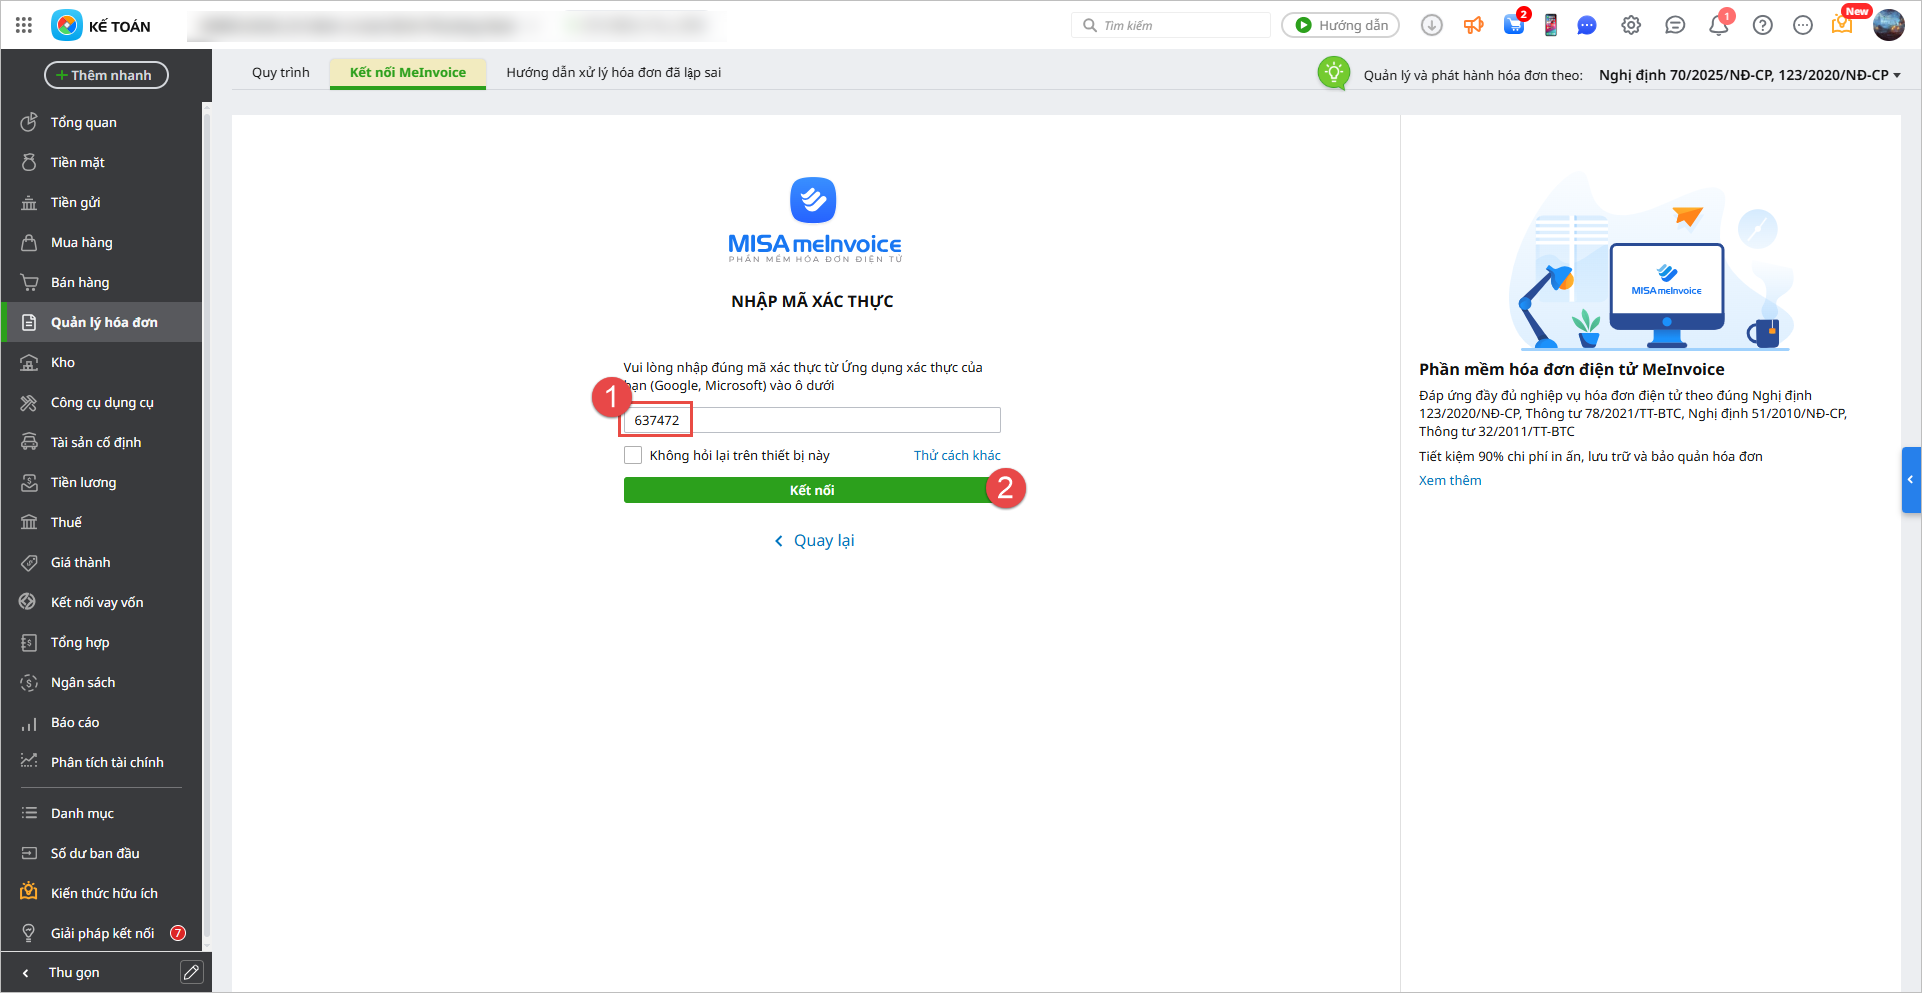Tick 'Không hỏi lại trên thiết bị này' checkbox
Viewport: 1922px width, 993px height.
coord(633,455)
